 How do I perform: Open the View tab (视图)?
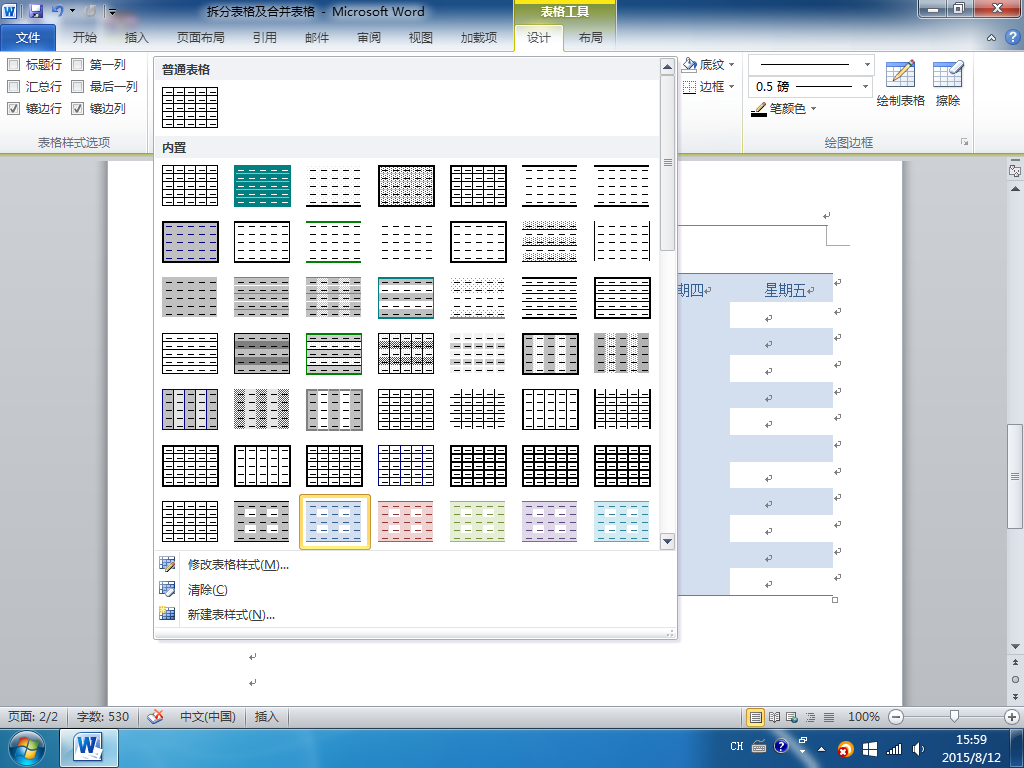(421, 37)
